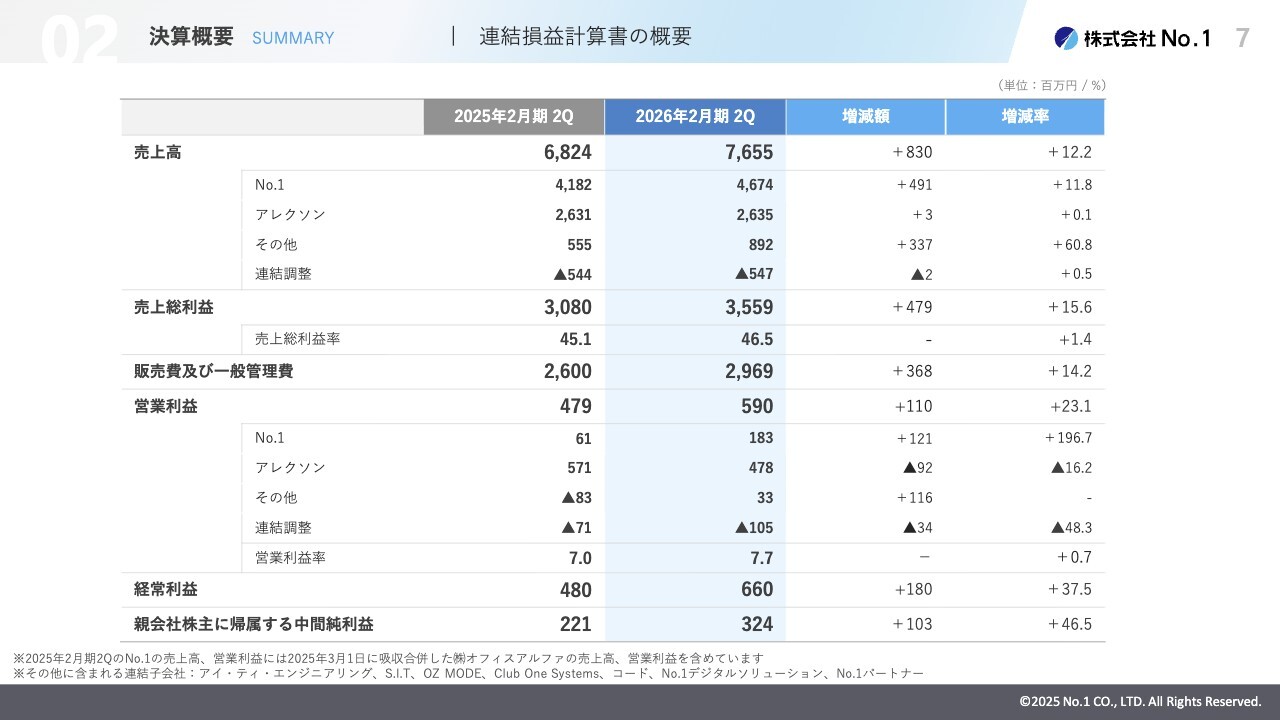Click the 売上総利益率 sub-row label
The height and width of the screenshot is (720, 1280).
click(297, 339)
